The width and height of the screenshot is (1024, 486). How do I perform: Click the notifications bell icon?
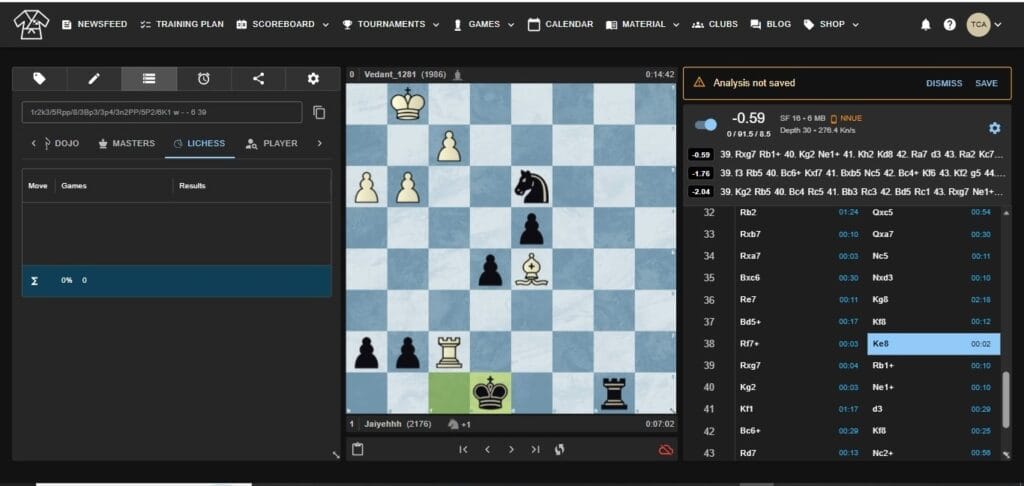pyautogui.click(x=925, y=24)
